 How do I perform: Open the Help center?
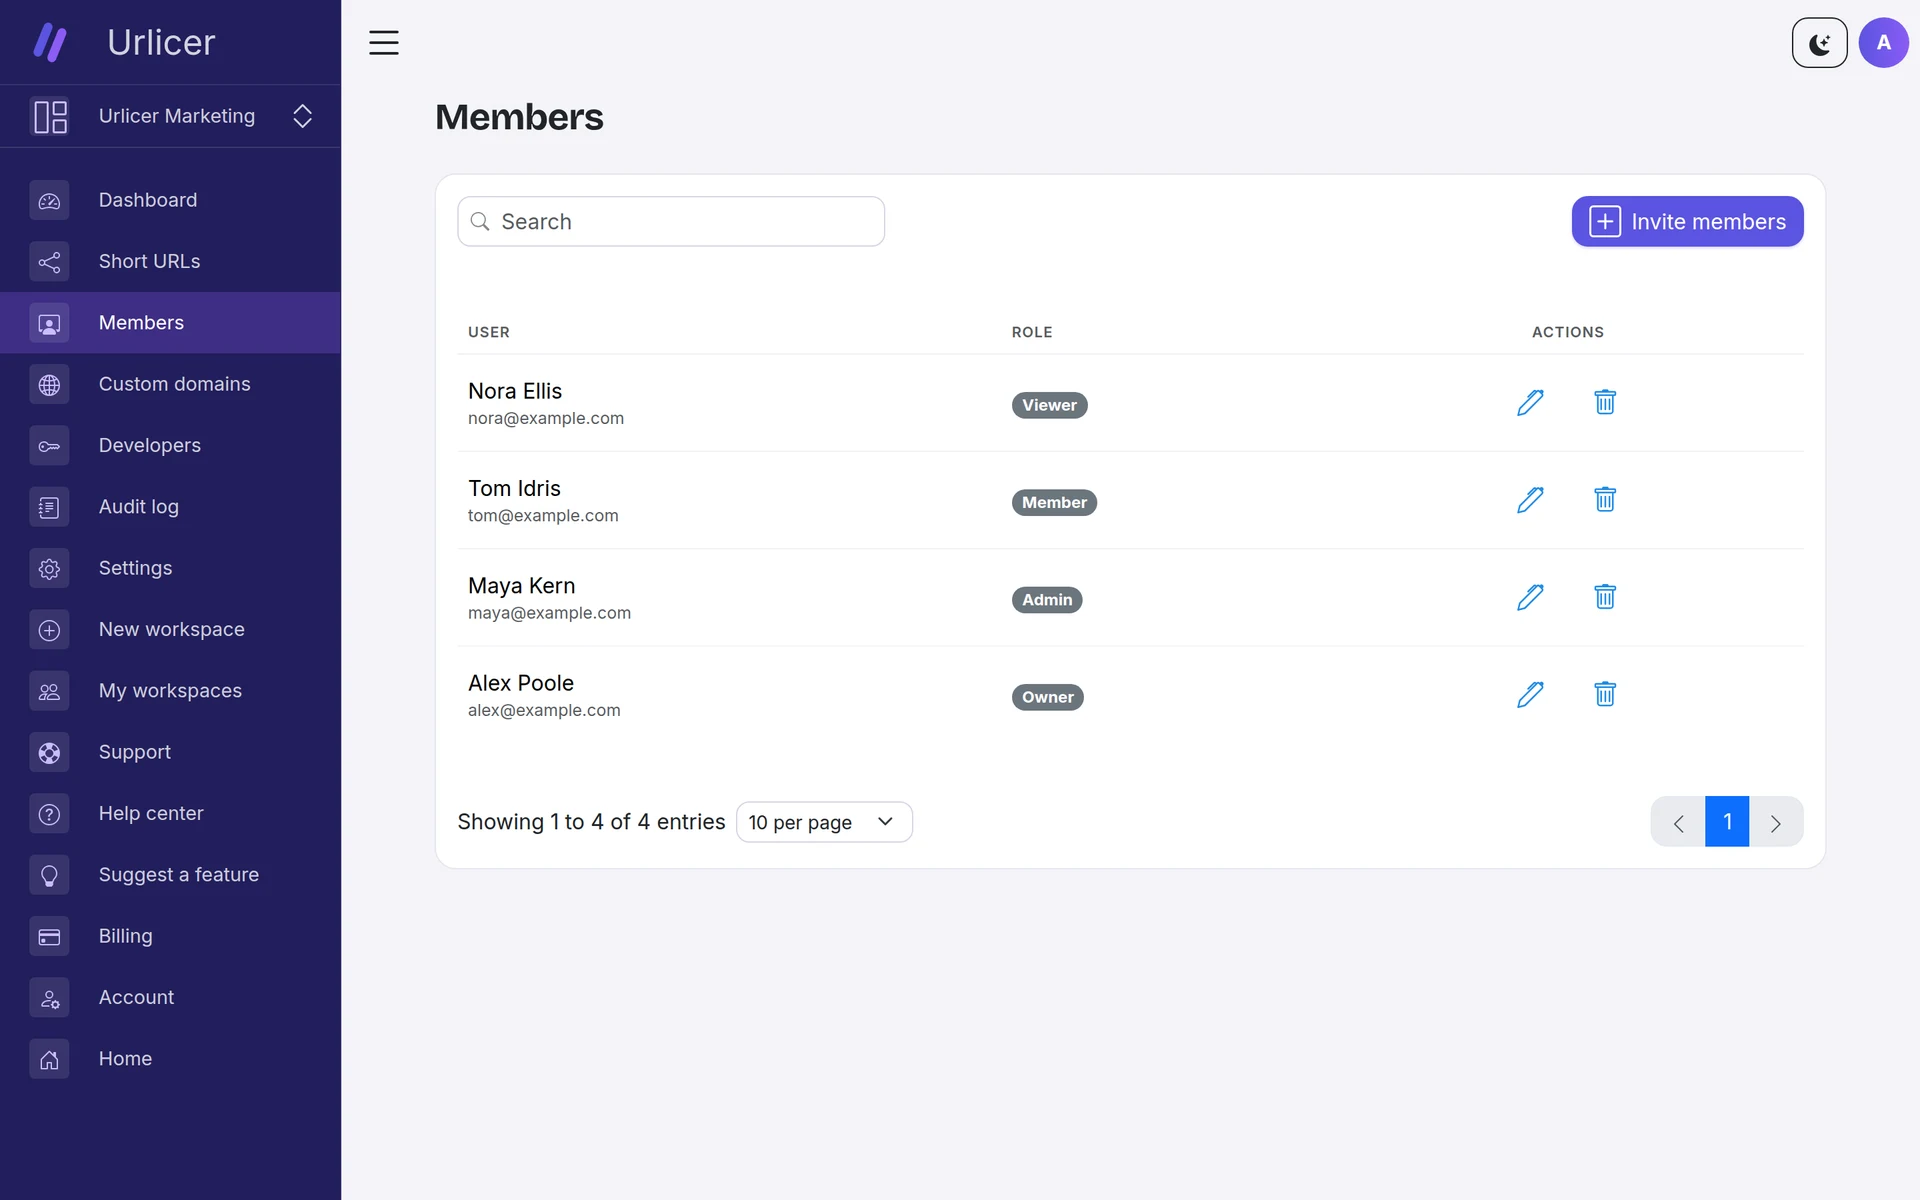[x=170, y=814]
